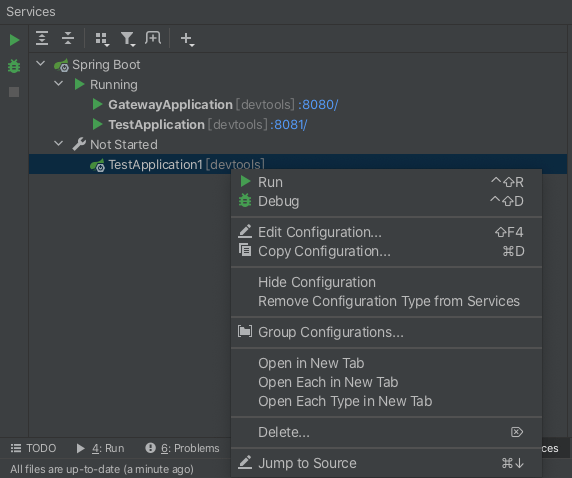Select GatewayApplication service row
572x478 pixels.
pyautogui.click(x=298, y=105)
